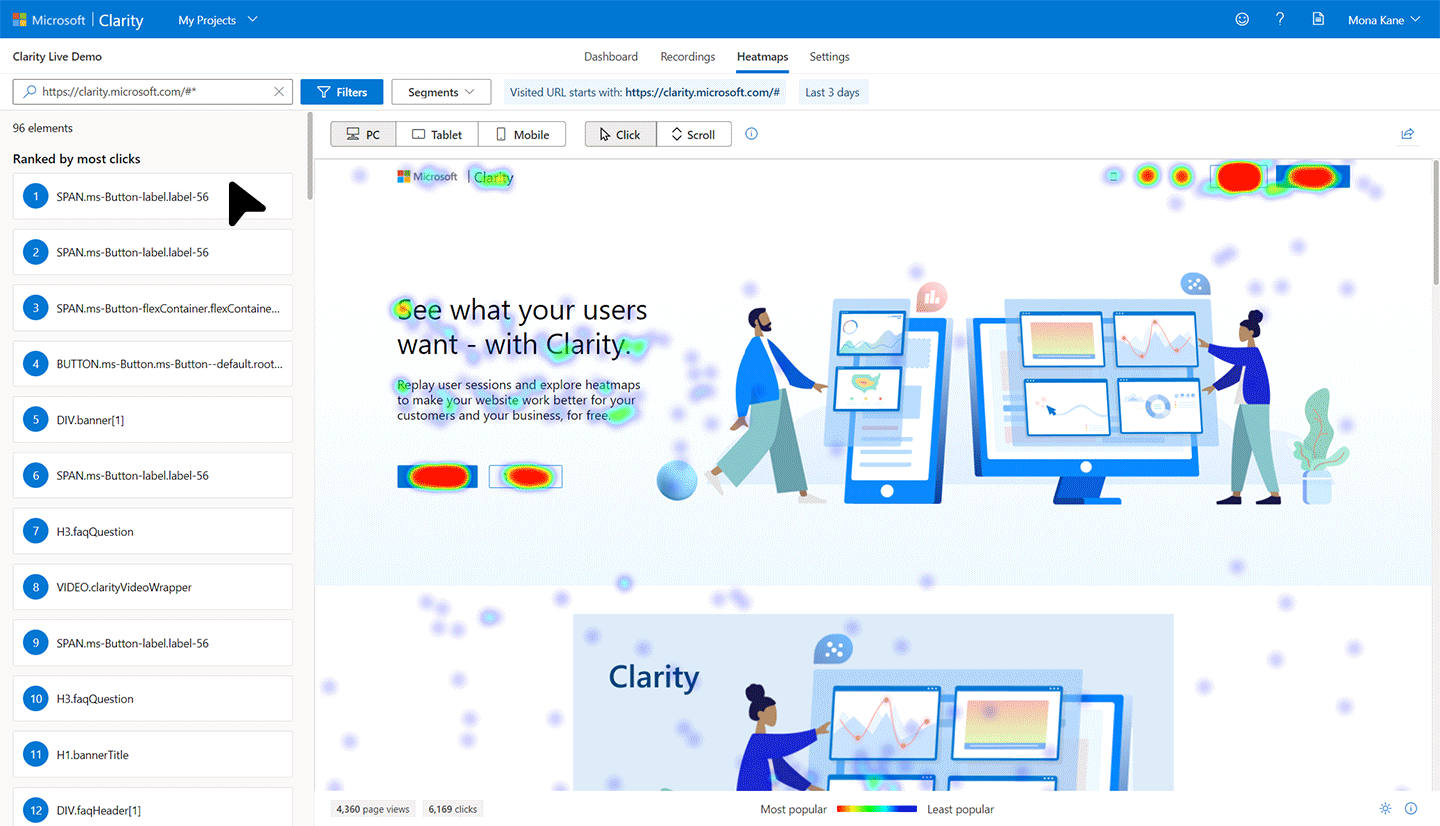The width and height of the screenshot is (1440, 826).
Task: Click the heatmap popularity color gradient legend
Action: [876, 809]
